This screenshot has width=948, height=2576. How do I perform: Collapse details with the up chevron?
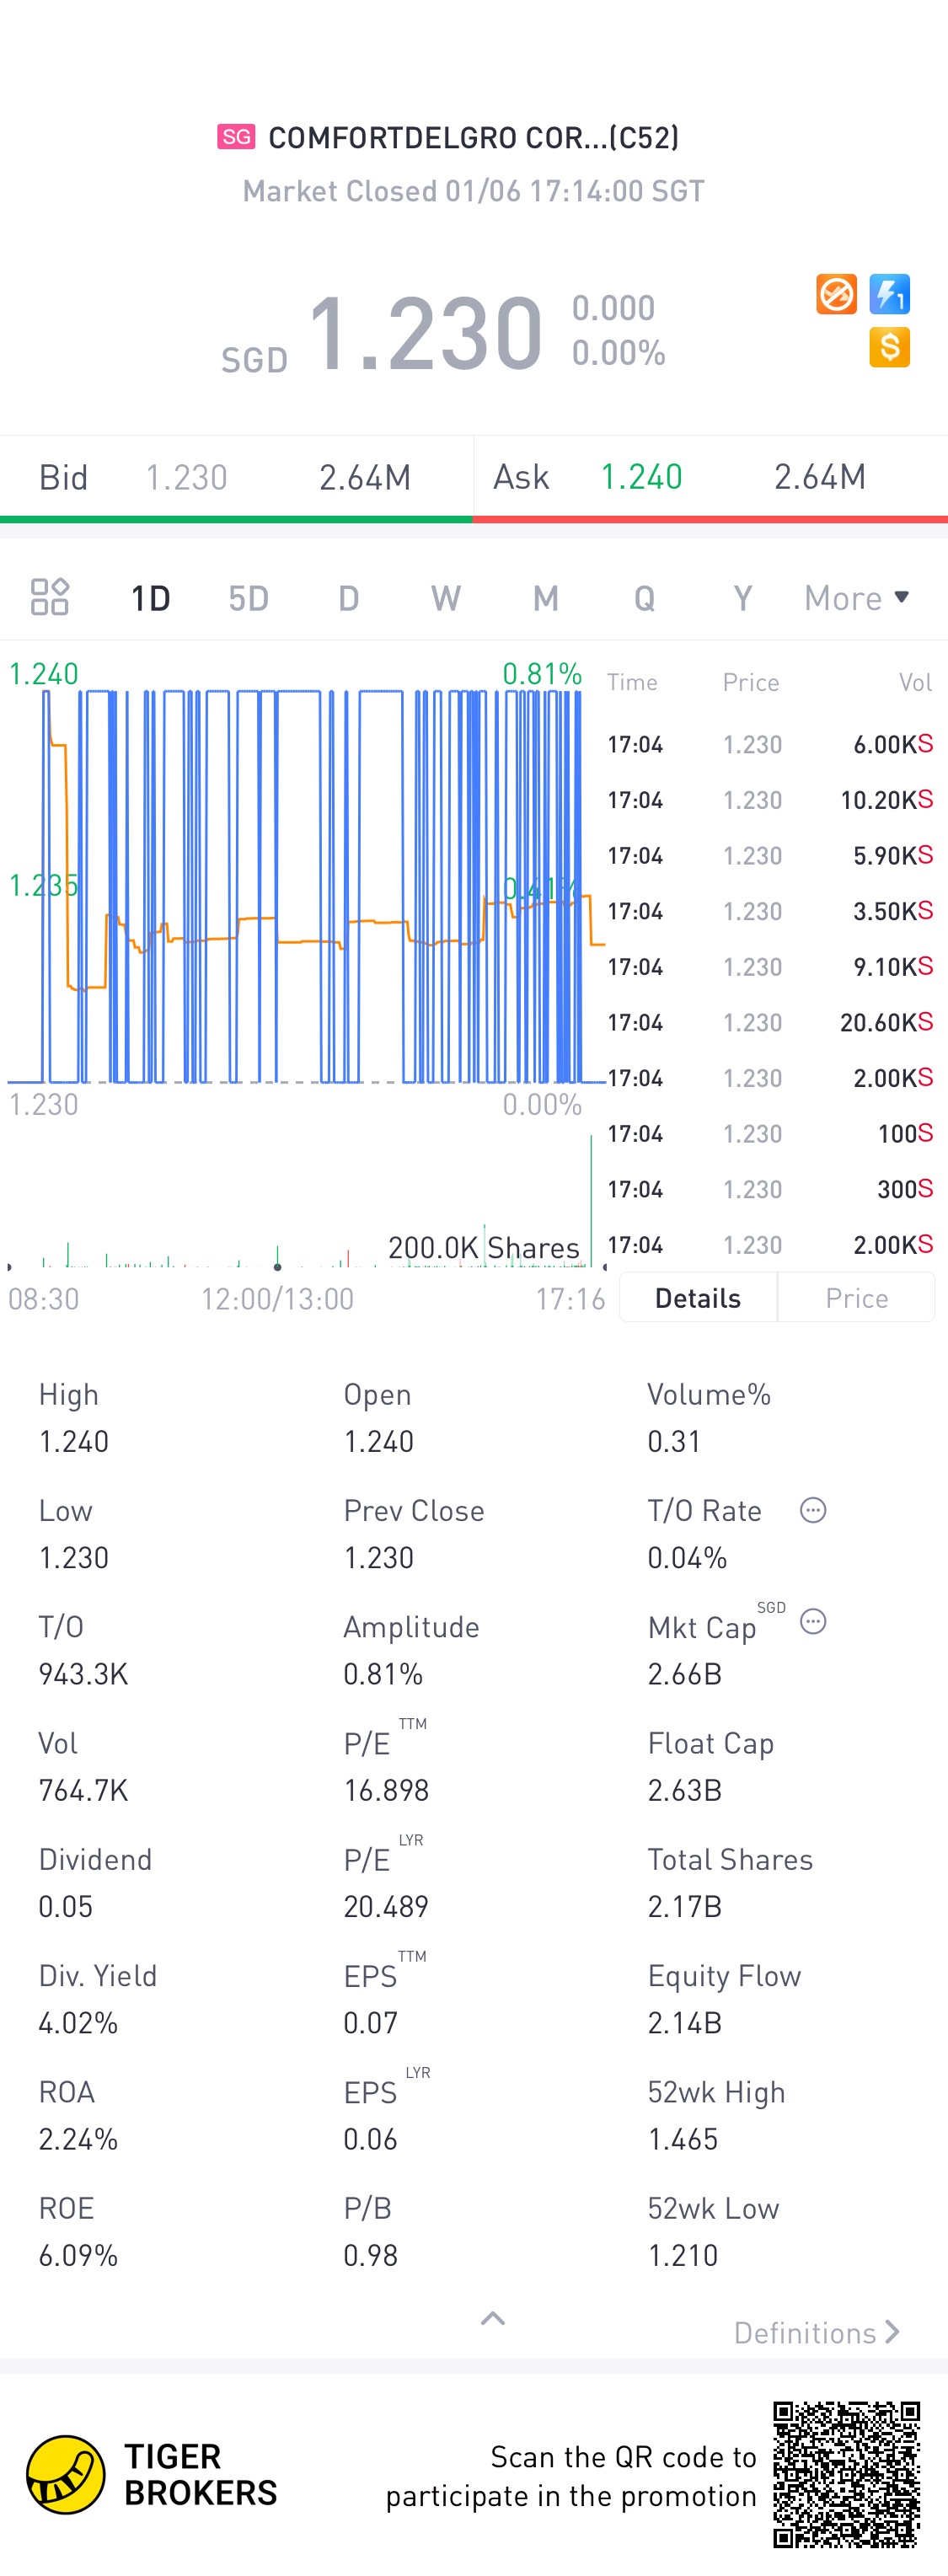(x=493, y=2319)
